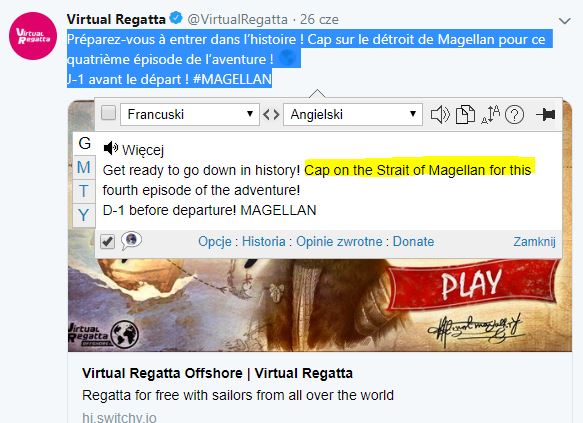This screenshot has height=423, width=583.
Task: Select the T translation provider tab
Action: coord(84,191)
